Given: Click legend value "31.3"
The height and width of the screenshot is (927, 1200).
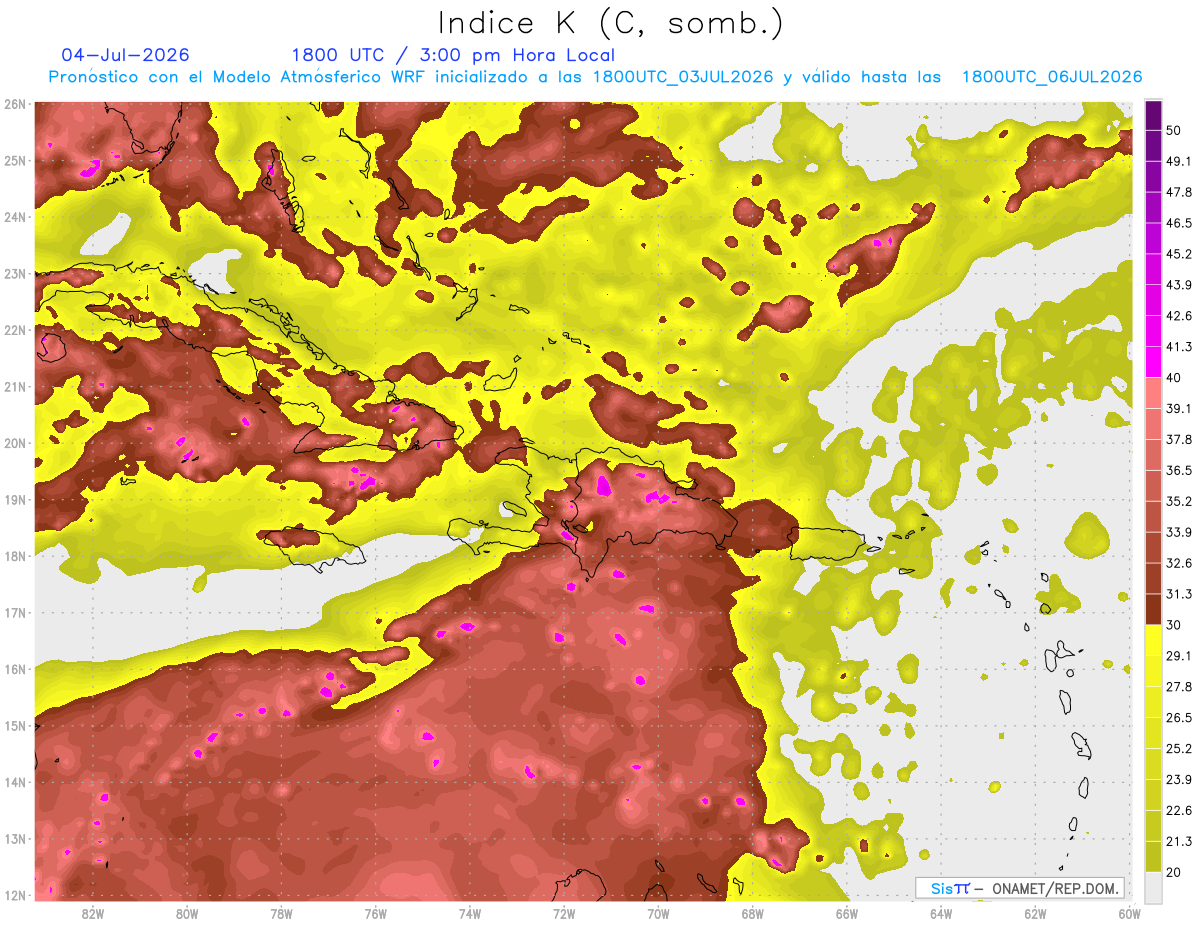Looking at the screenshot, I should (x=1179, y=594).
